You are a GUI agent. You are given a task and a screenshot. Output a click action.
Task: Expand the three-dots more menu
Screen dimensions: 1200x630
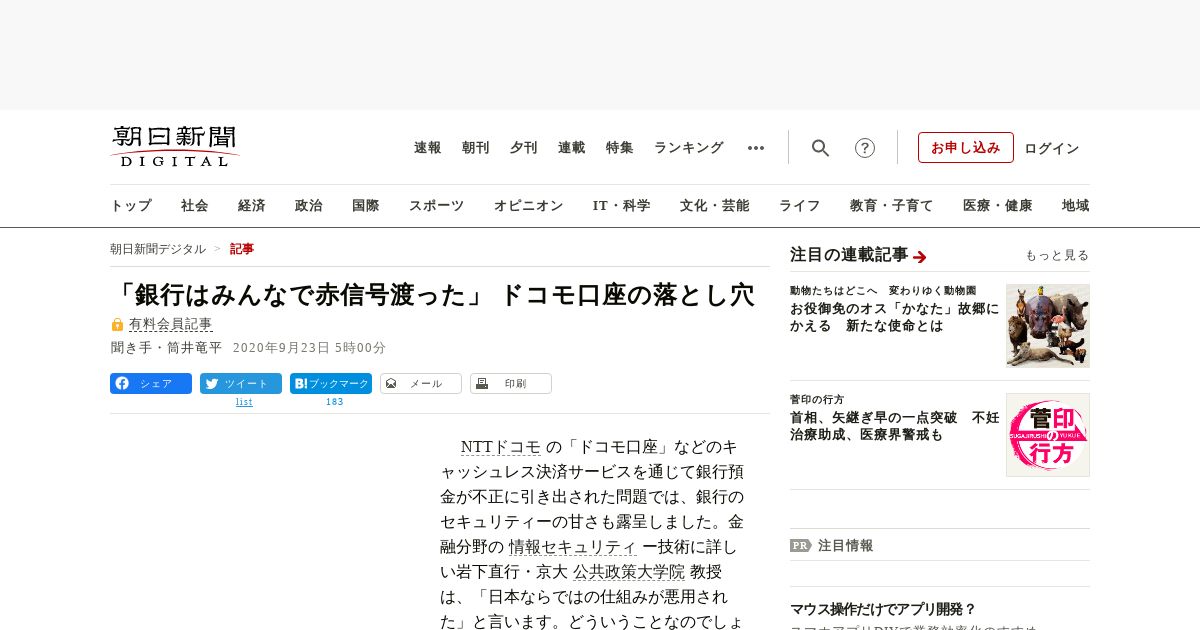pyautogui.click(x=756, y=148)
